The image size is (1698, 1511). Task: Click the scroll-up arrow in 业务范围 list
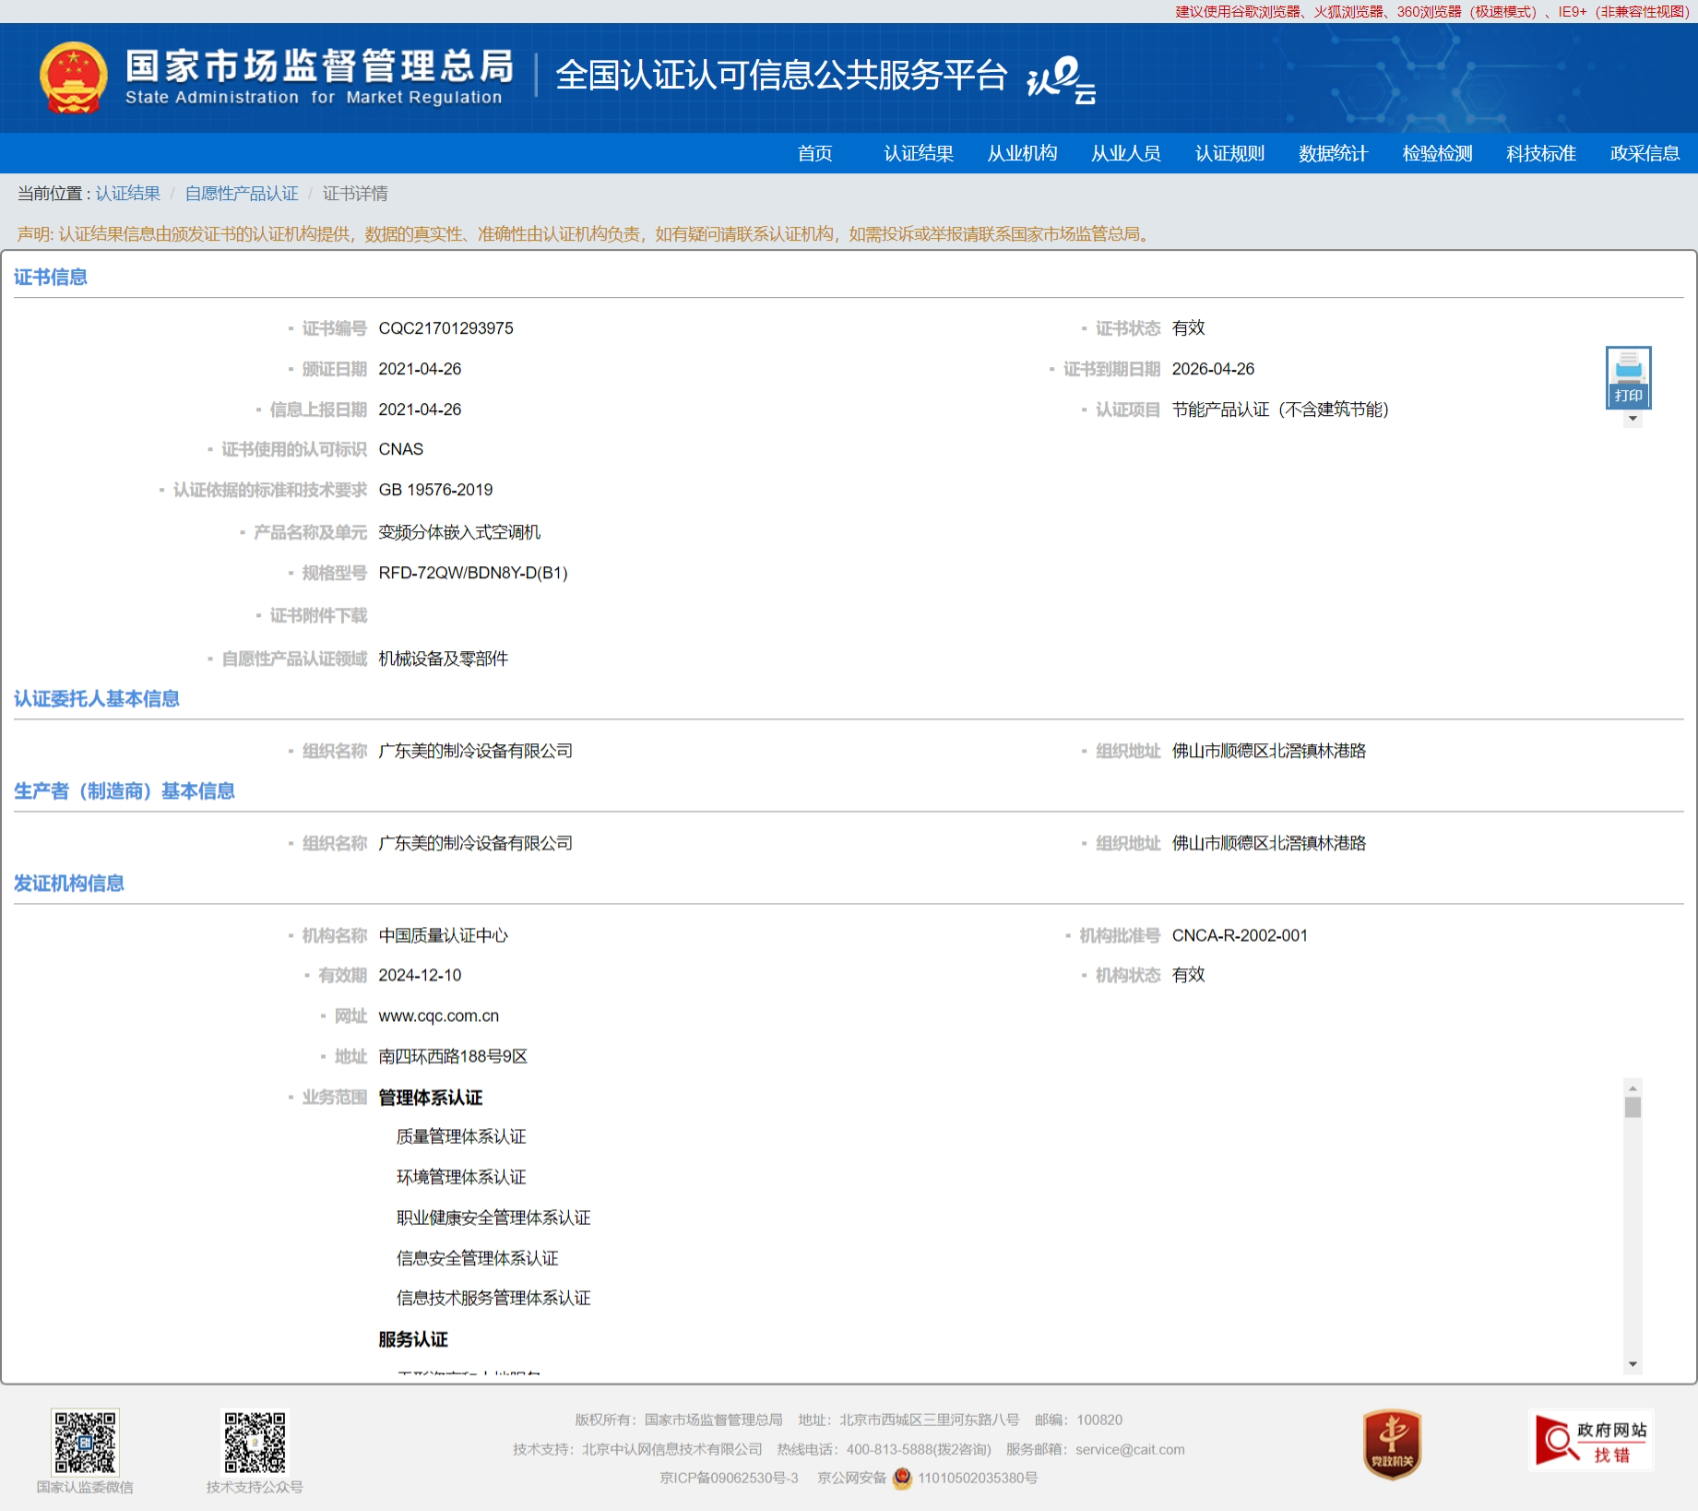pos(1633,1088)
